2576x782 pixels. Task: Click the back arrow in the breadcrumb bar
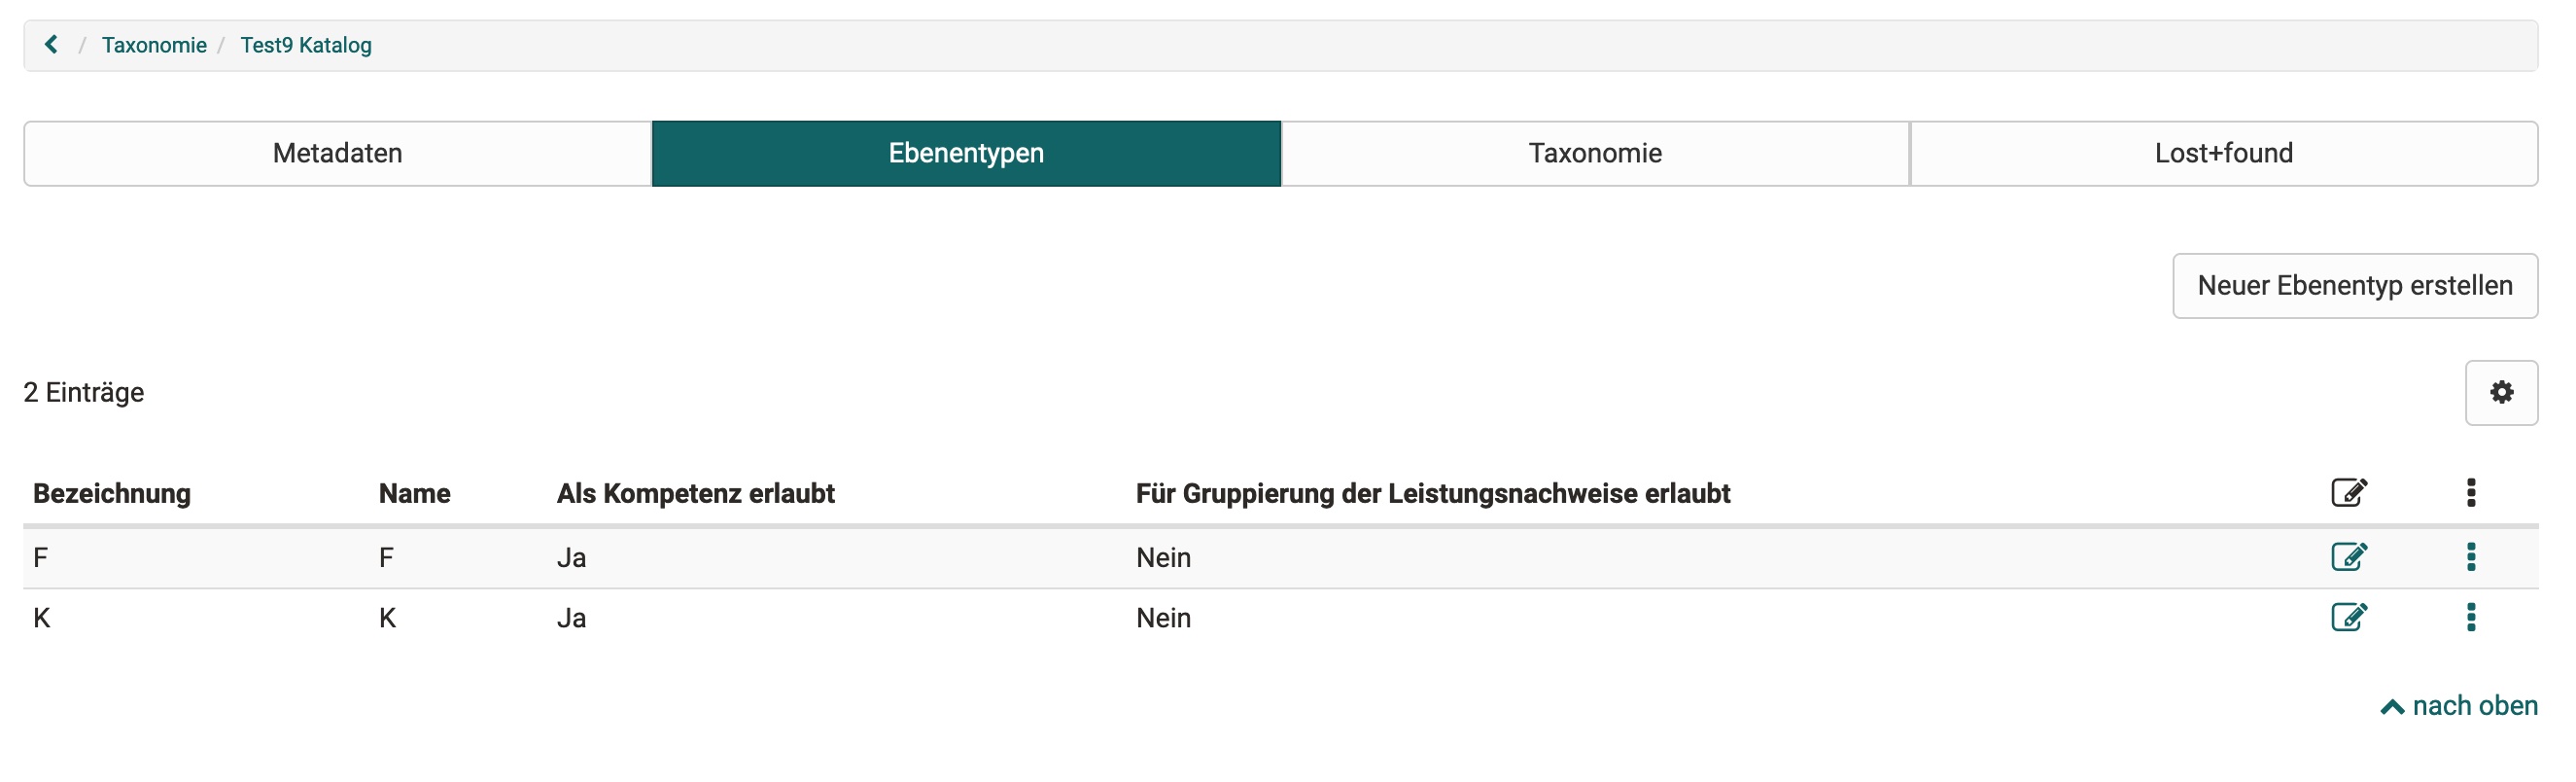51,44
